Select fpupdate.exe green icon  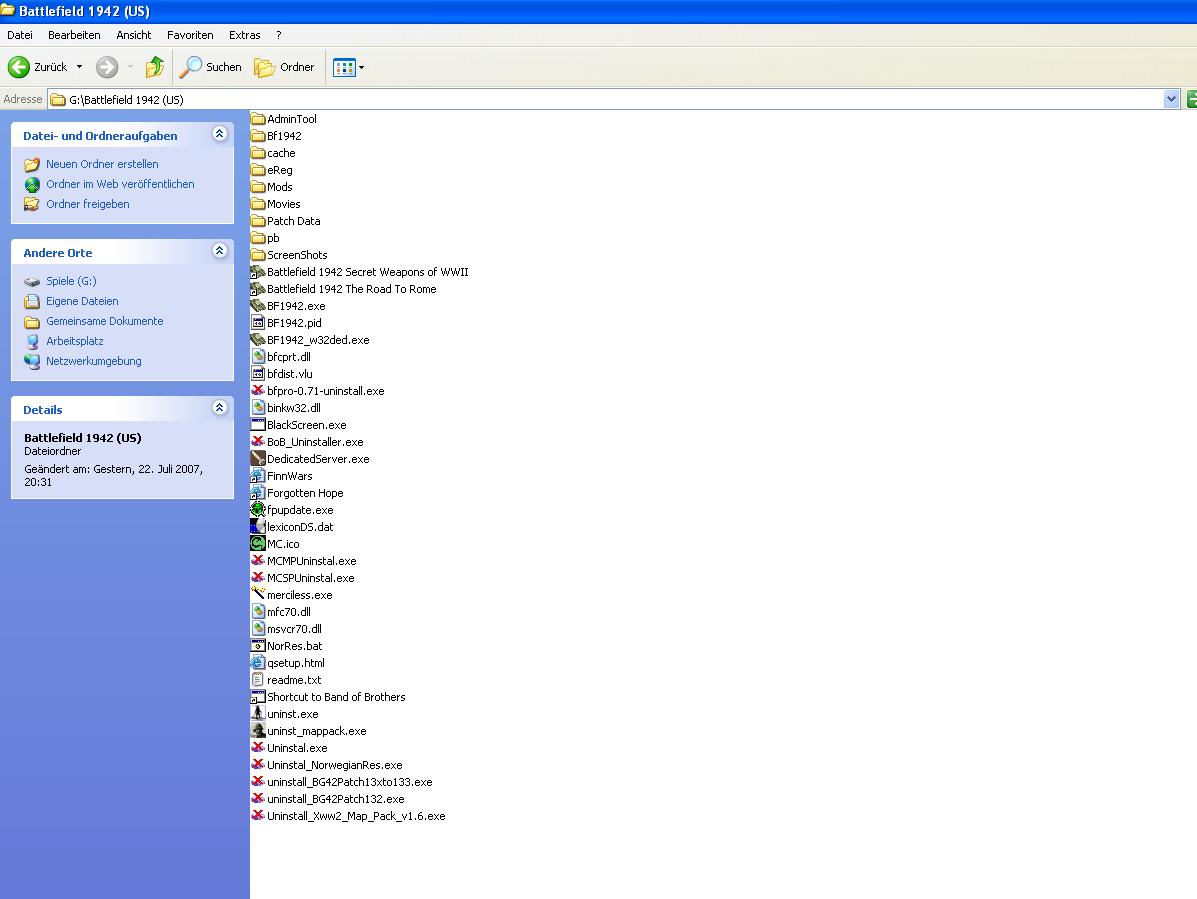258,510
